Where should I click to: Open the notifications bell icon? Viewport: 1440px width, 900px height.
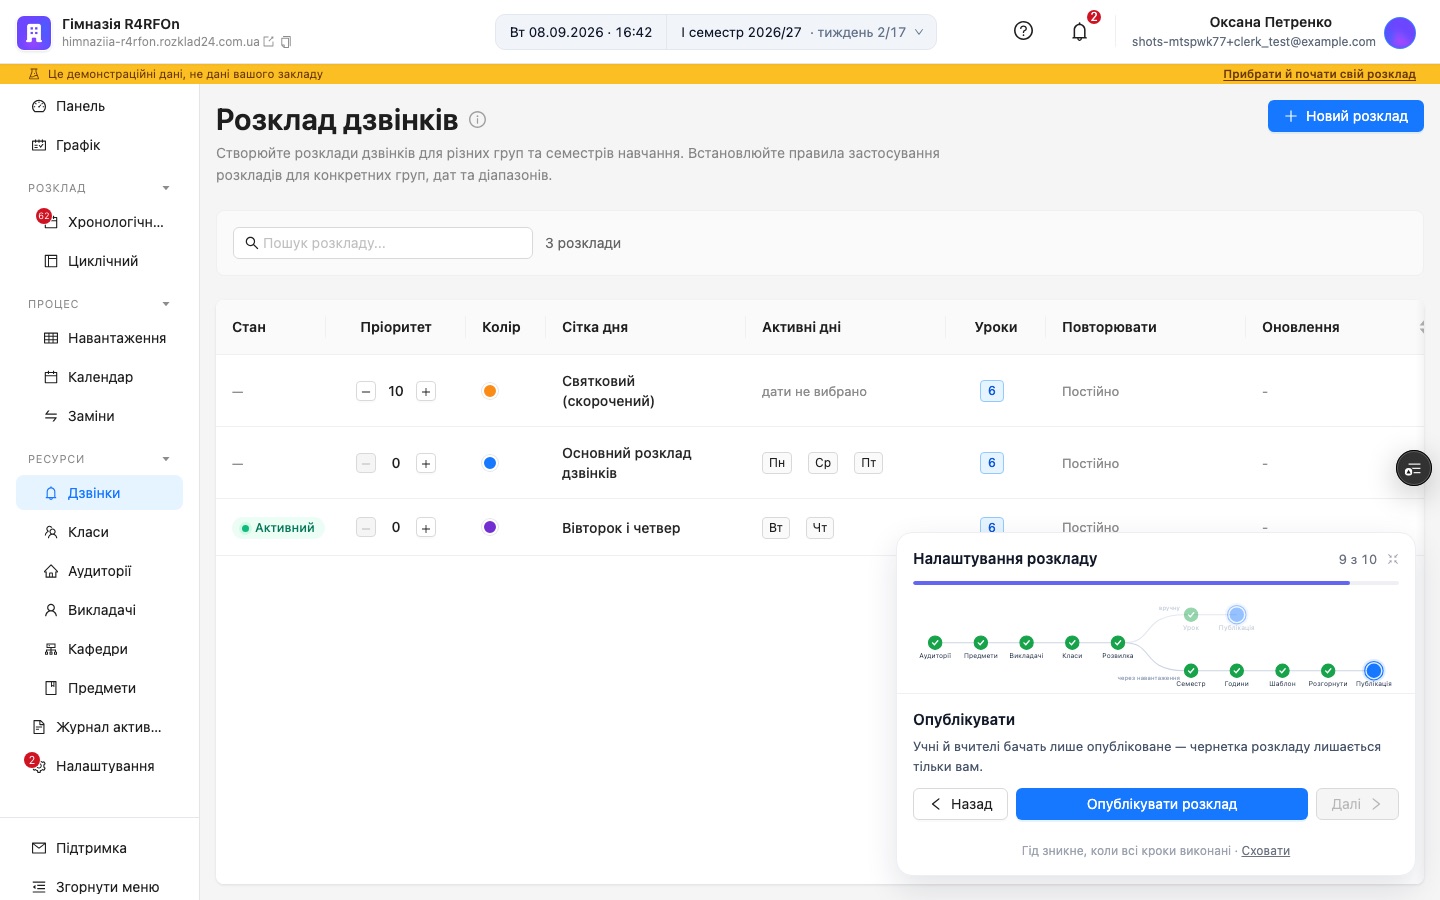[1079, 32]
